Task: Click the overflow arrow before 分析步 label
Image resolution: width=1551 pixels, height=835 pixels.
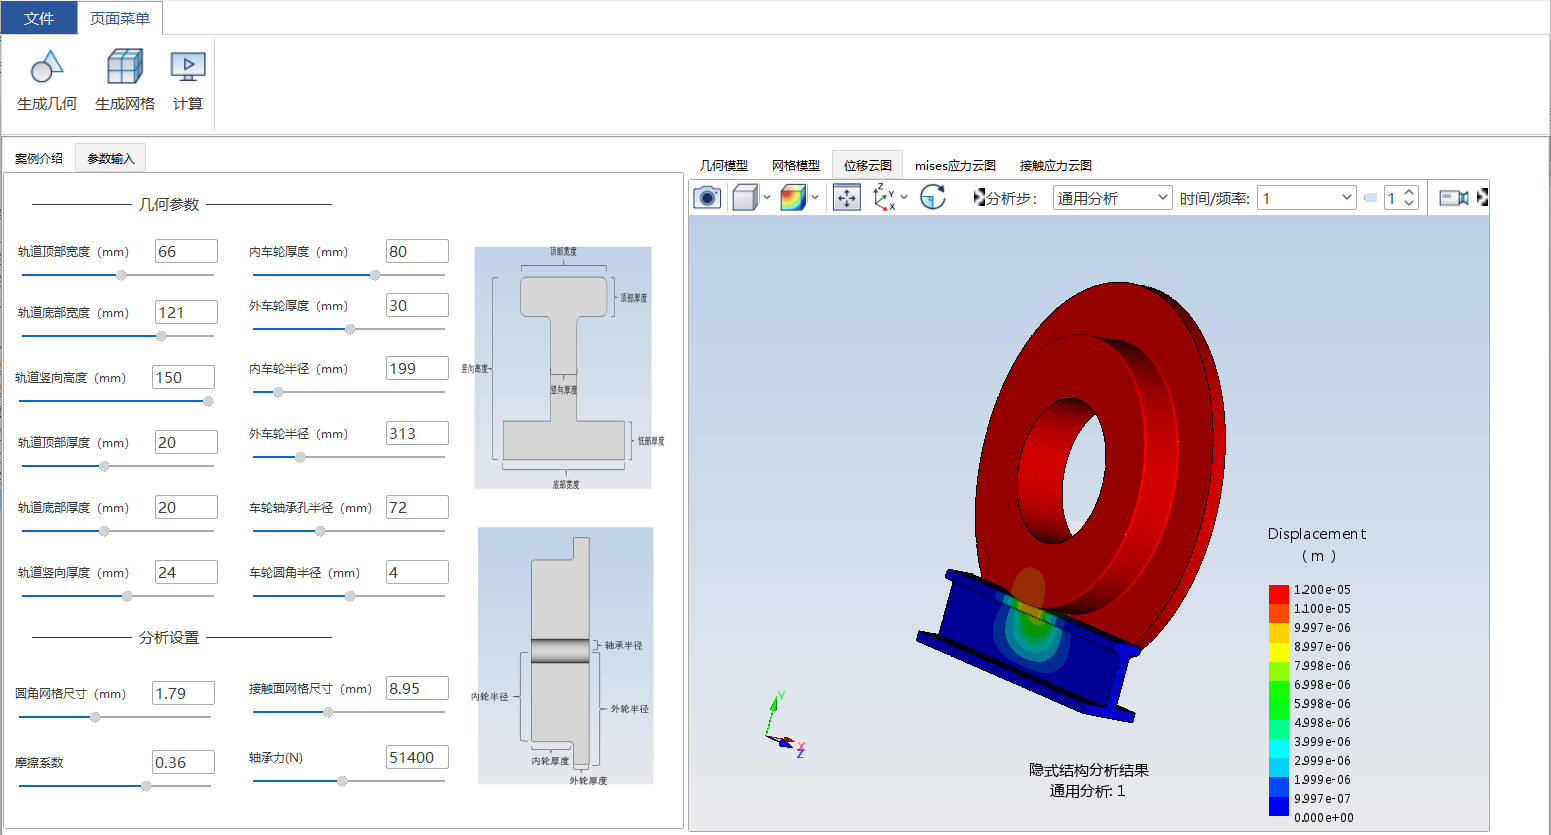Action: (979, 198)
